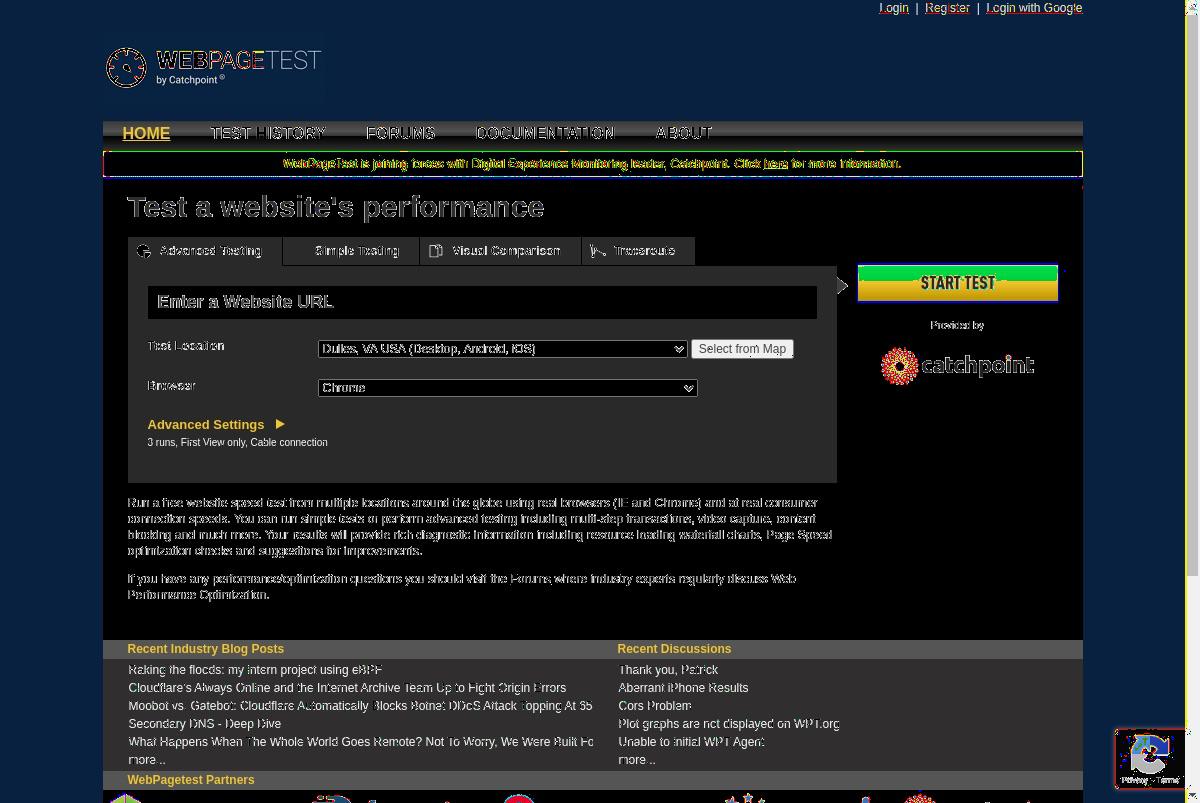The height and width of the screenshot is (803, 1200).
Task: Click 'more...' under Recent Discussions
Action: point(637,760)
